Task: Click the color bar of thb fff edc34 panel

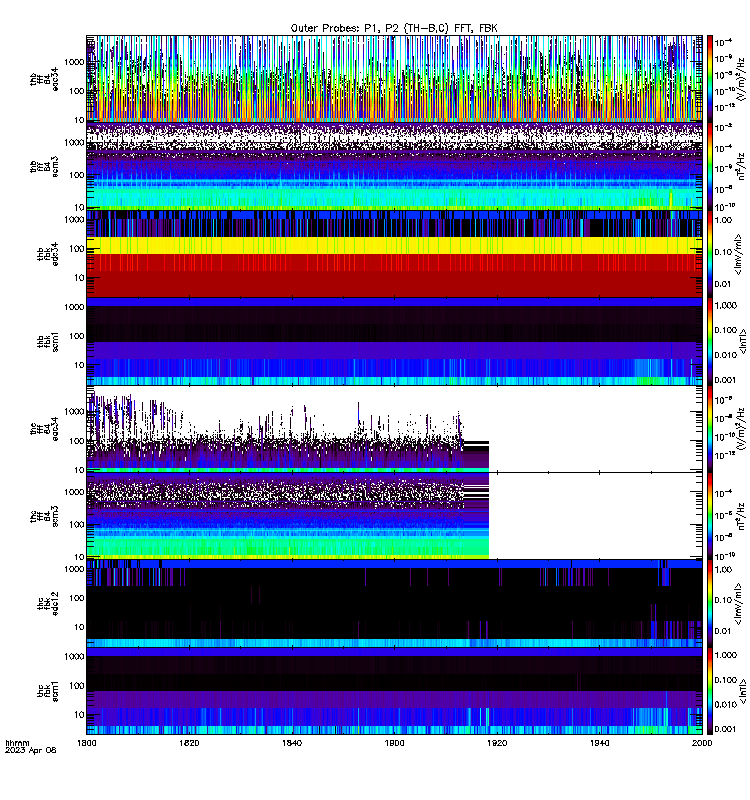Action: [x=709, y=79]
